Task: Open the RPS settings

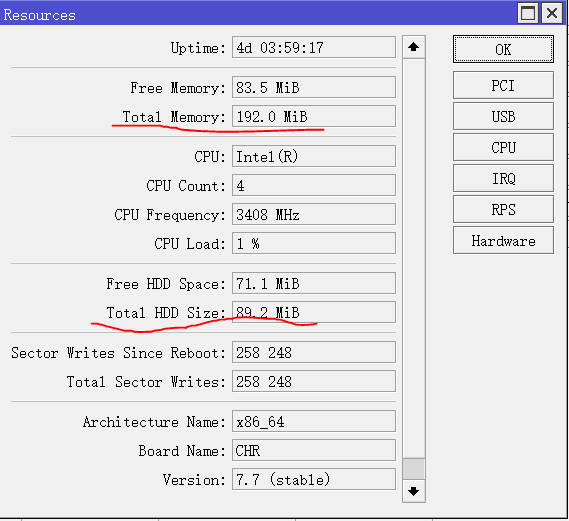Action: (x=503, y=209)
